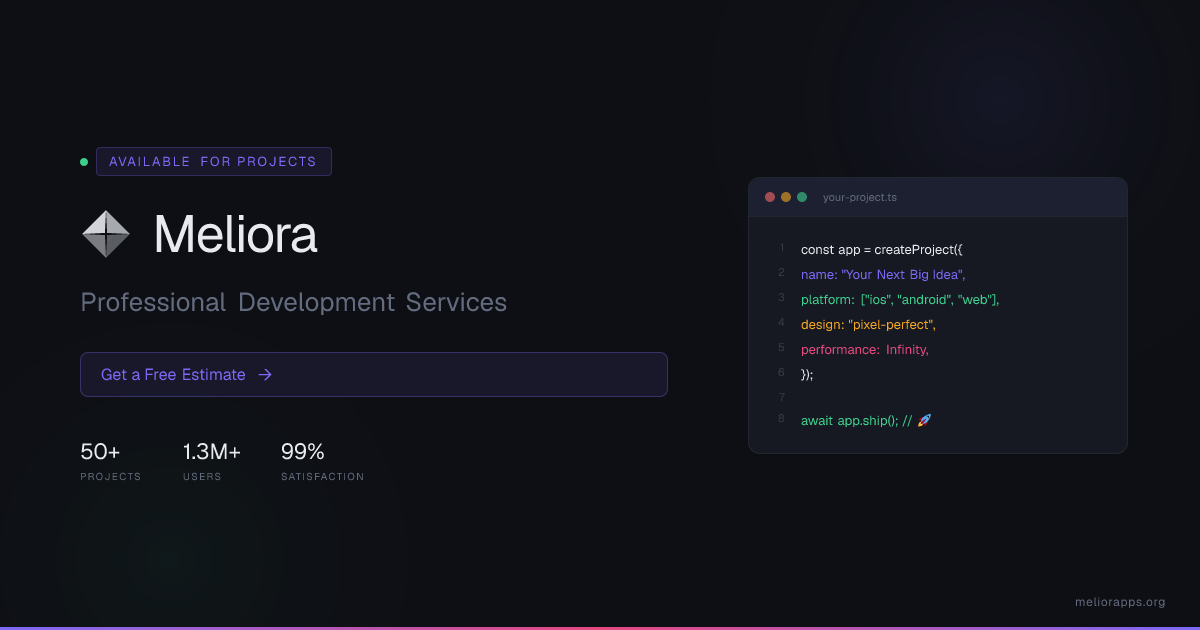This screenshot has height=630, width=1200.
Task: Click the Get a Free Estimate button
Action: pyautogui.click(x=374, y=374)
